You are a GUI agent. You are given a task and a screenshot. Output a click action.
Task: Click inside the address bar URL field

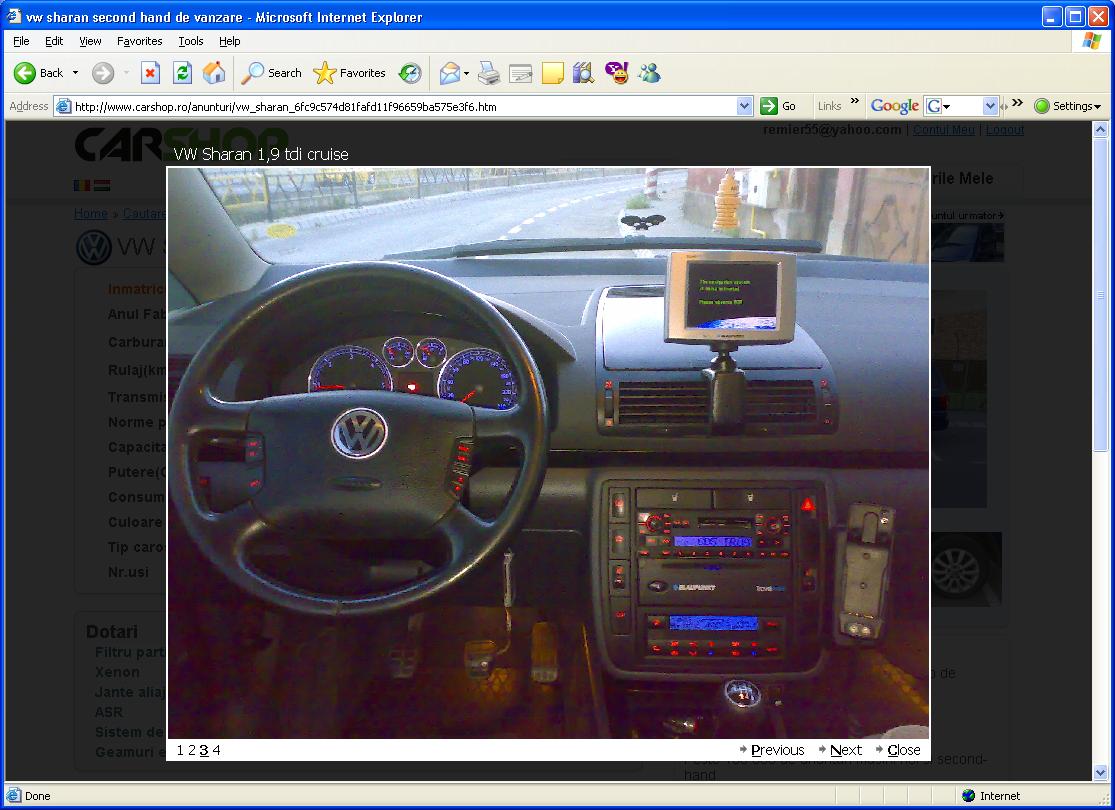pyautogui.click(x=405, y=107)
